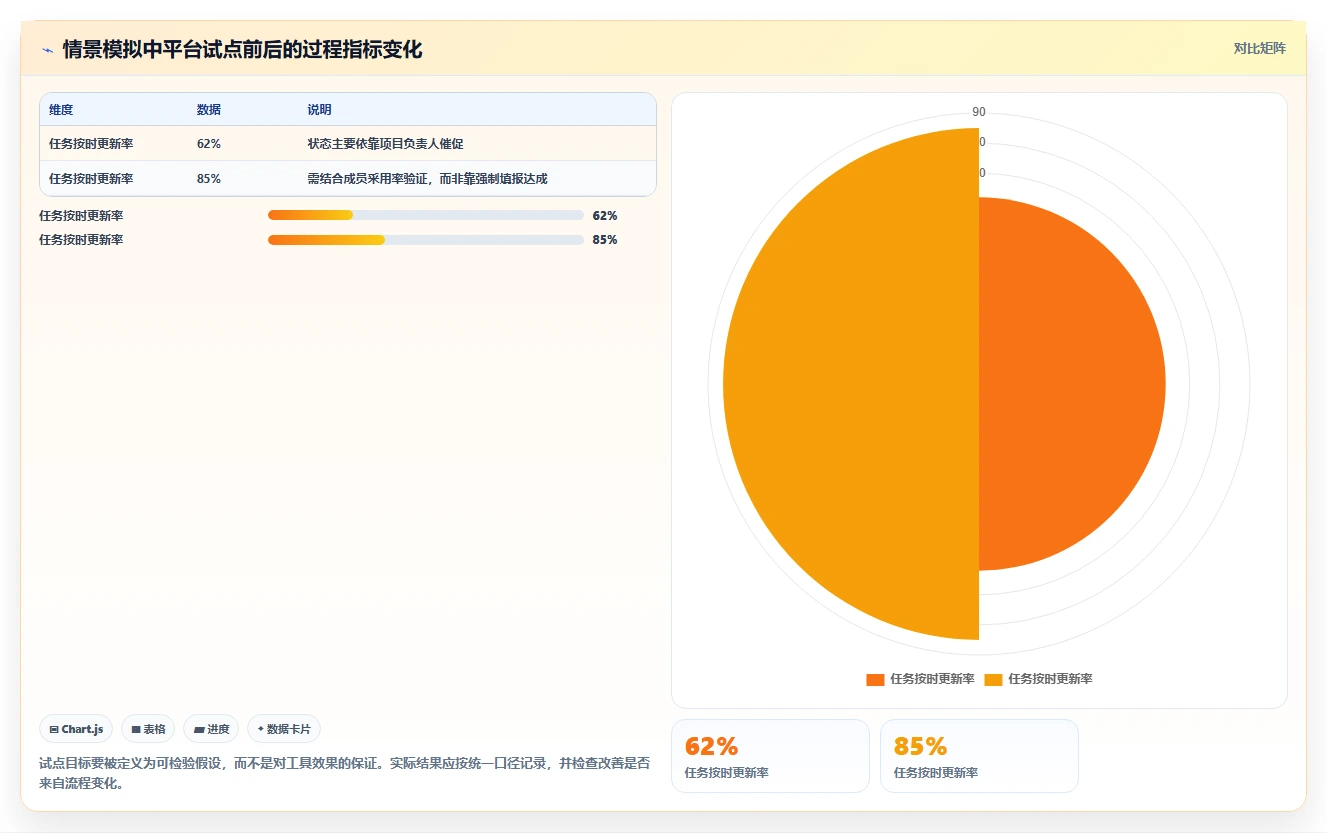Image resolution: width=1327 pixels, height=833 pixels.
Task: Toggle the amber legend swatch
Action: [x=993, y=680]
